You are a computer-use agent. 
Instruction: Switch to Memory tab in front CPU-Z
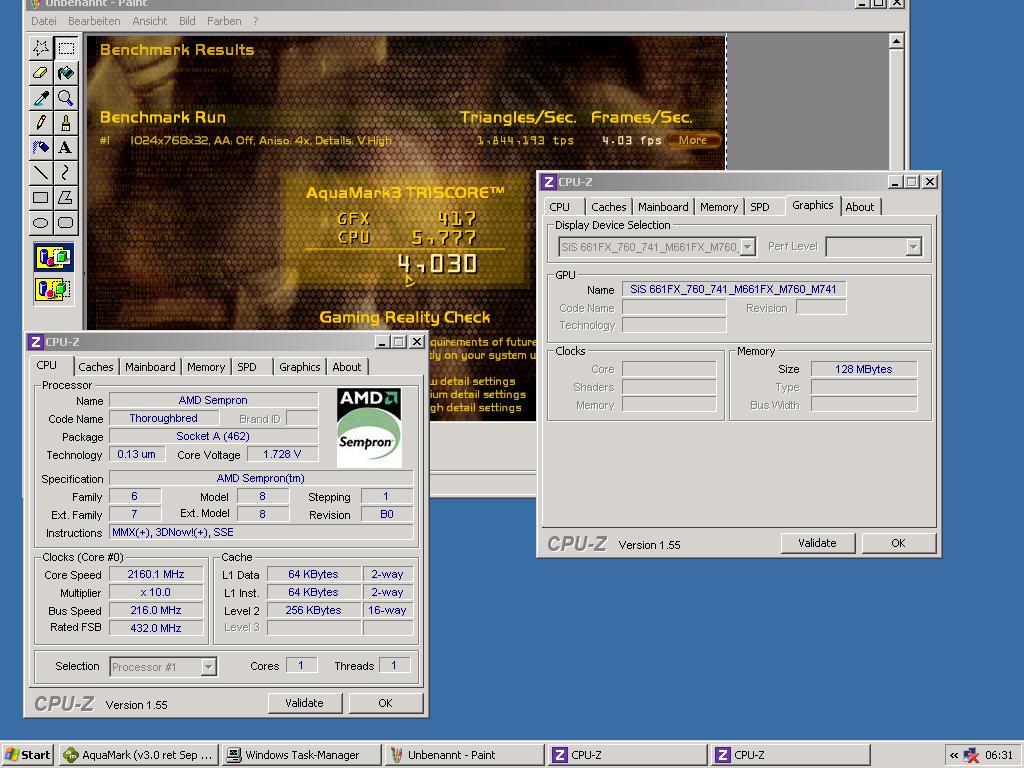(x=206, y=367)
